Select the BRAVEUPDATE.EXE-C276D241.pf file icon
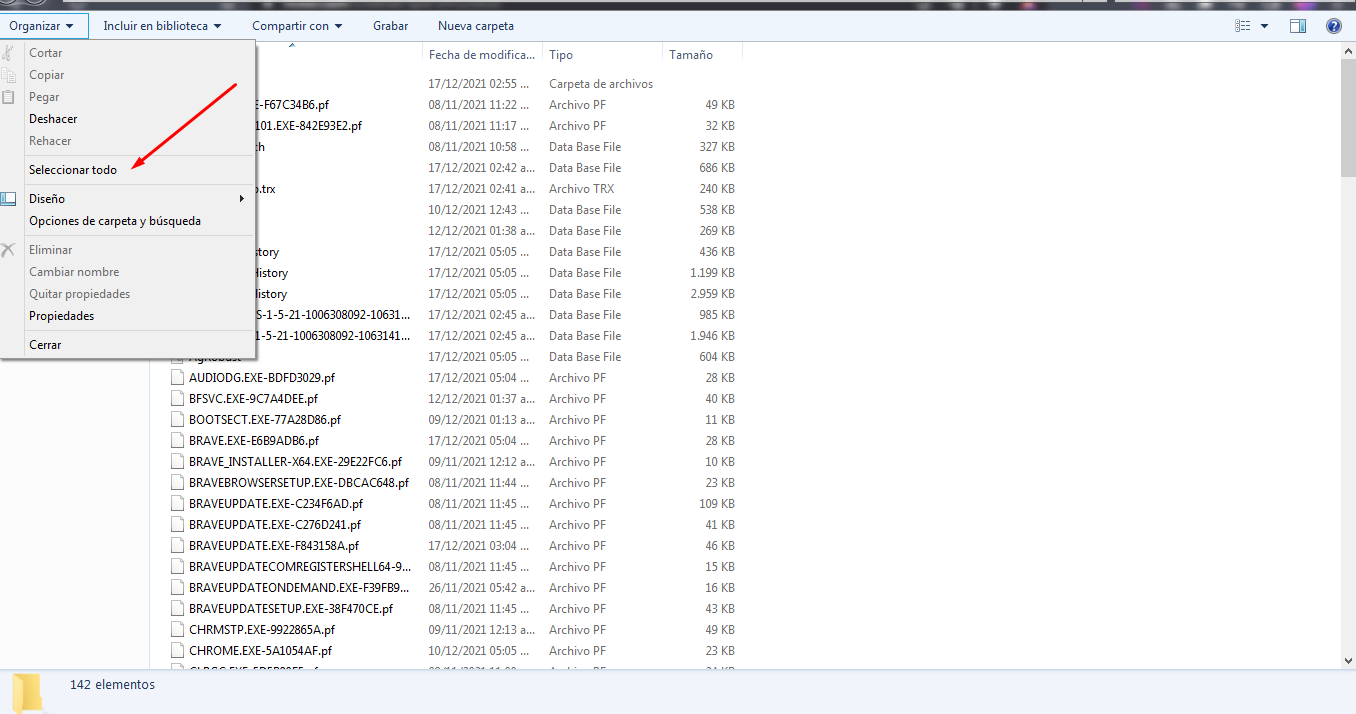This screenshot has width=1356, height=714. [178, 525]
